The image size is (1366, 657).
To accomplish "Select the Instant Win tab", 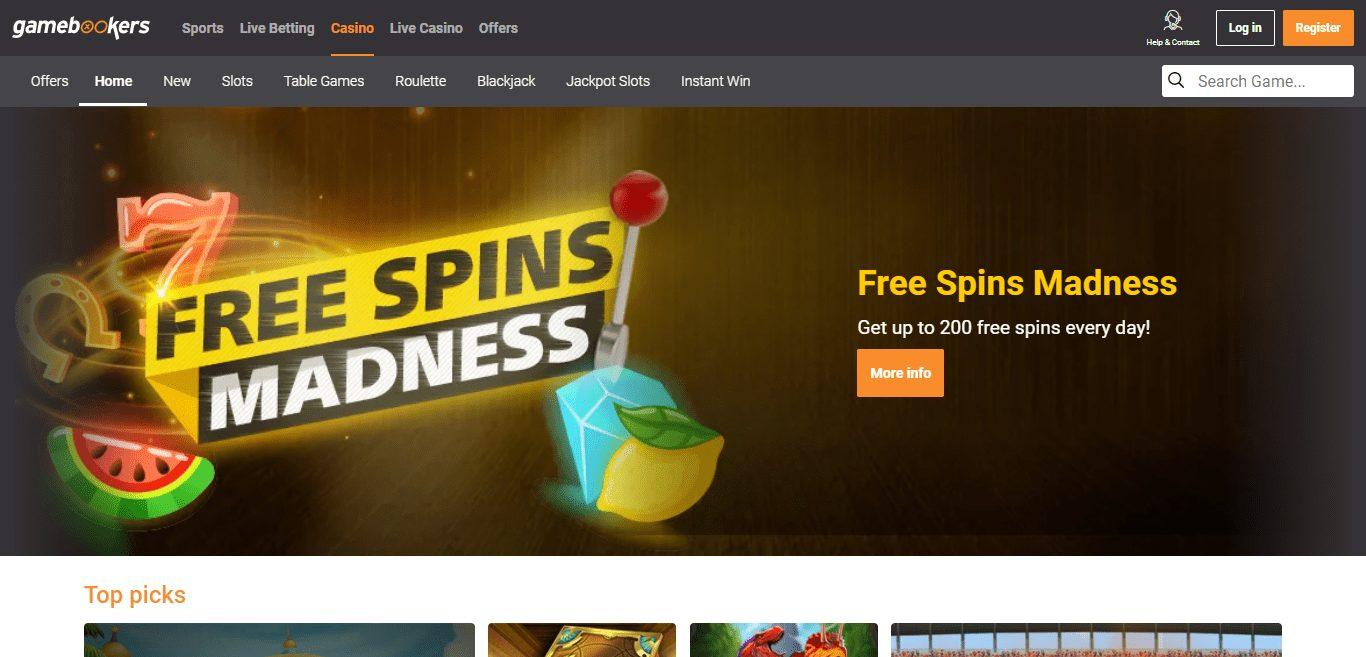I will click(x=715, y=81).
